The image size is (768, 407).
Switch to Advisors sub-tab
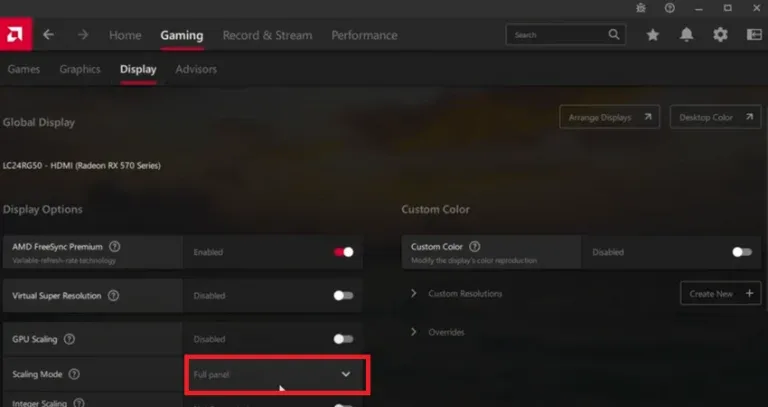[196, 69]
